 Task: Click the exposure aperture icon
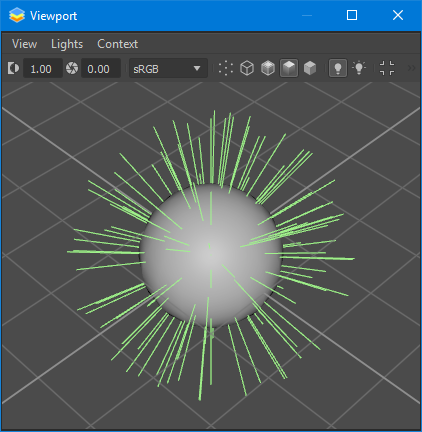tap(72, 68)
